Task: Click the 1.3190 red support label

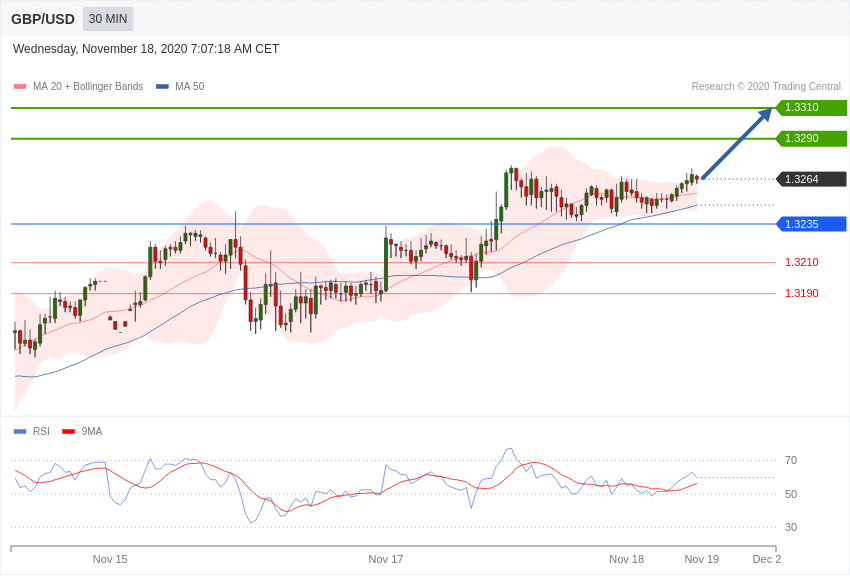Action: pyautogui.click(x=802, y=293)
